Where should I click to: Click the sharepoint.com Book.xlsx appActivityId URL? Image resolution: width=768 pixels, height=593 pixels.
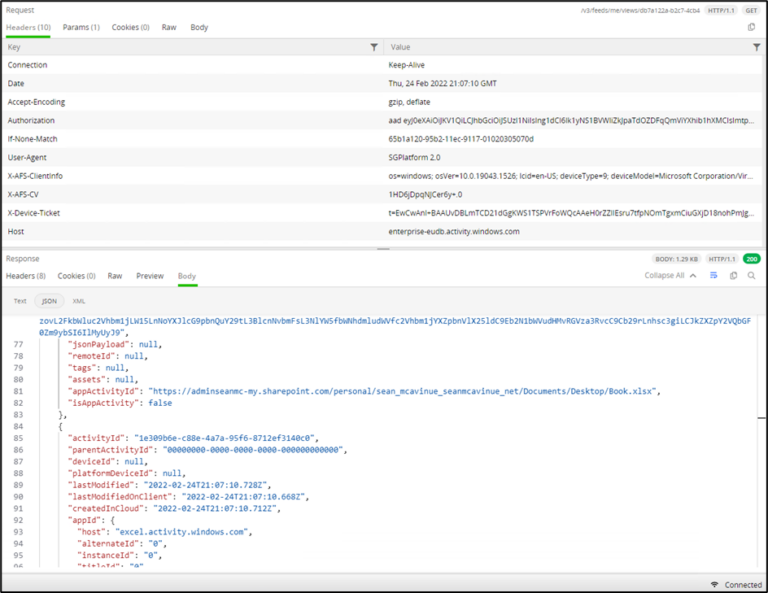pyautogui.click(x=404, y=391)
